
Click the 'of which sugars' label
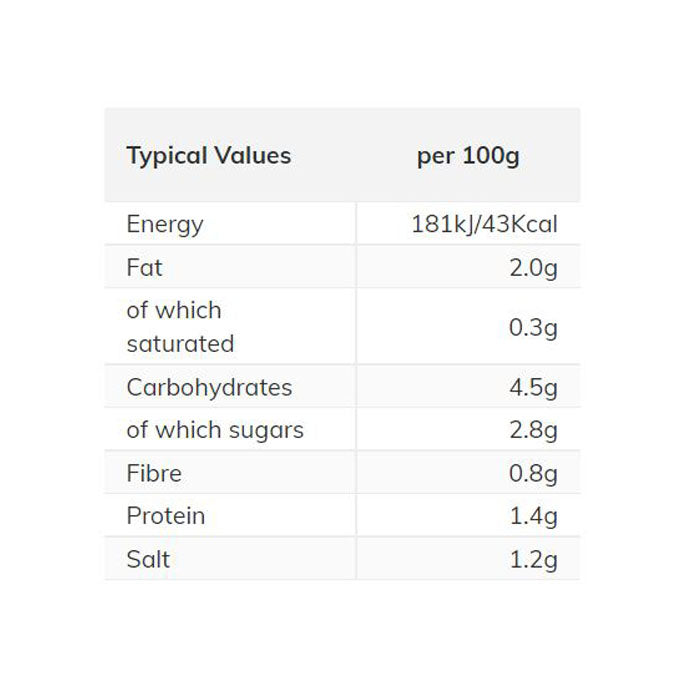(x=215, y=430)
